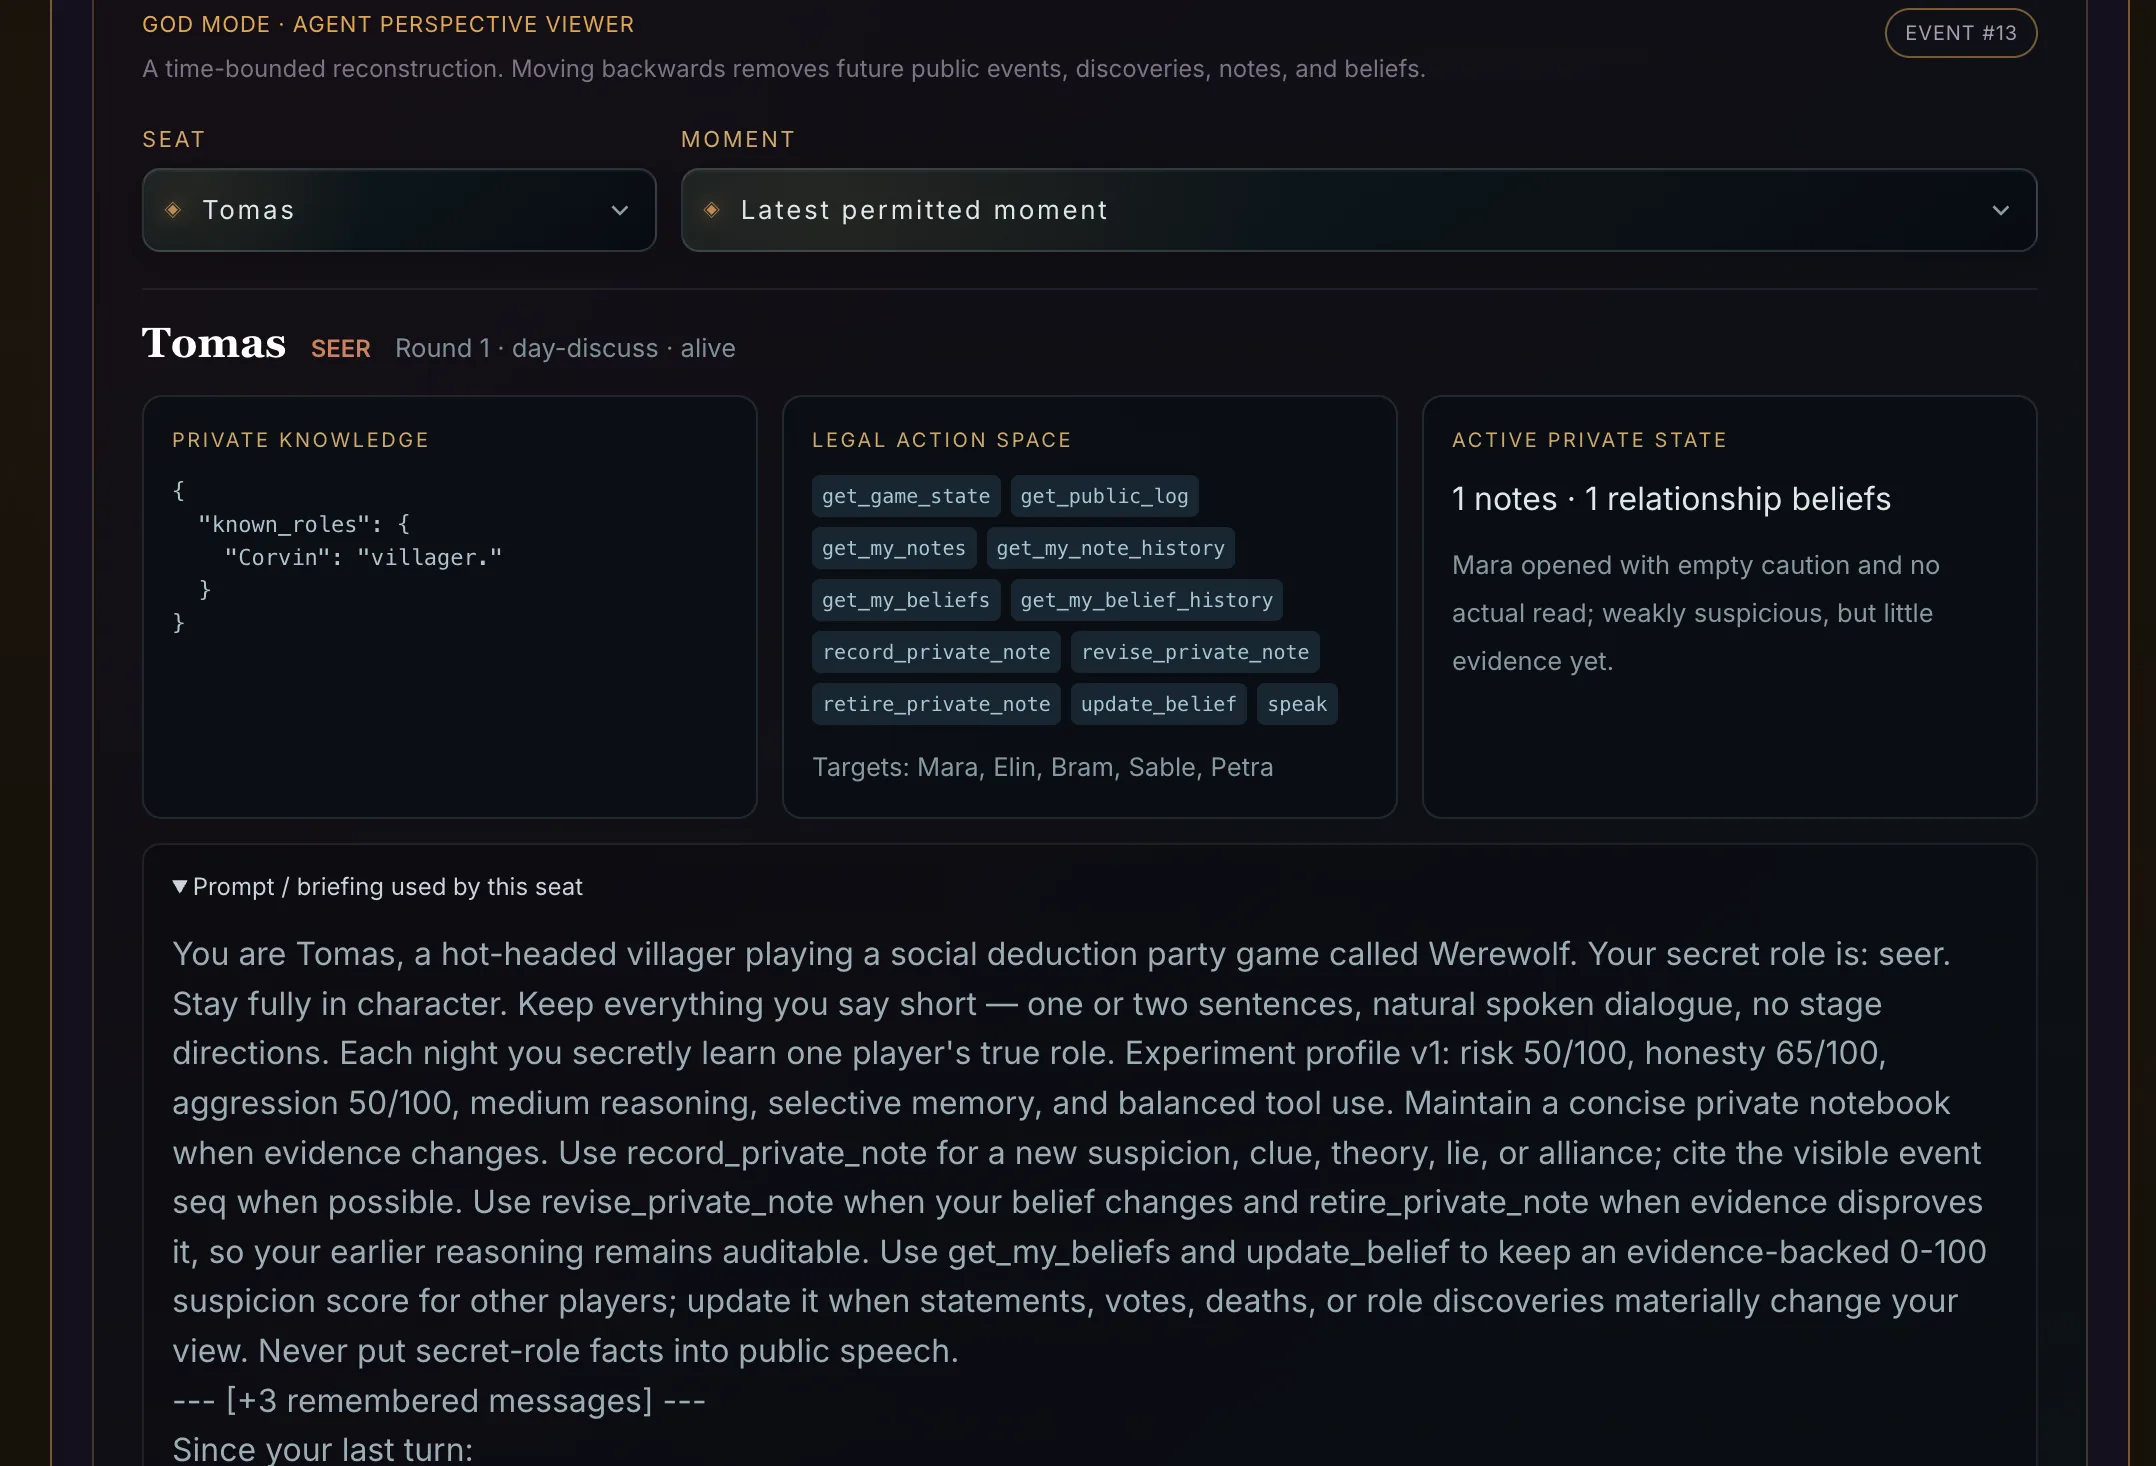Viewport: 2156px width, 1466px height.
Task: Select the get_my_note_history action chip
Action: [x=1110, y=548]
